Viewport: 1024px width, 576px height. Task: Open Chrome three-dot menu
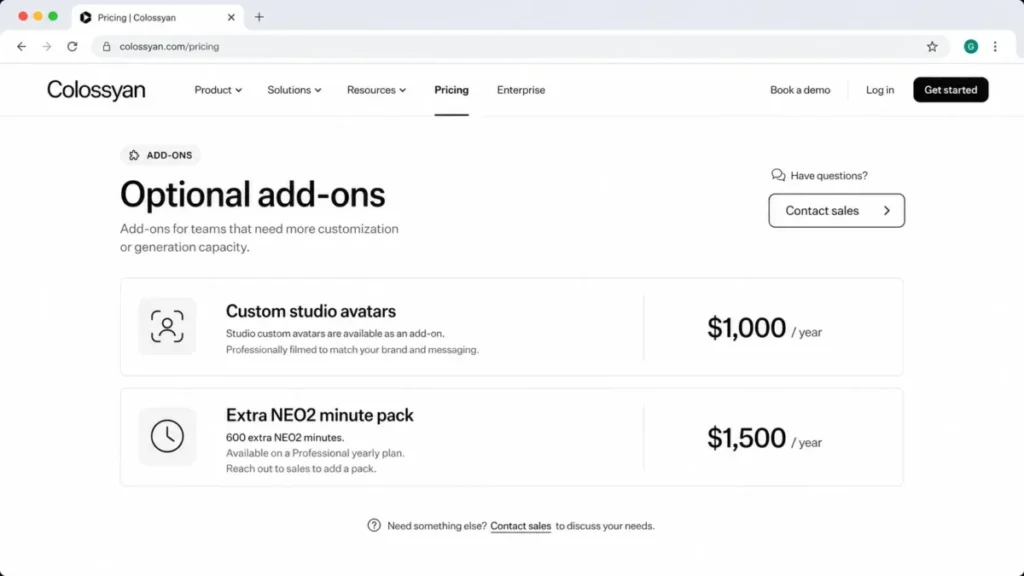click(x=995, y=46)
